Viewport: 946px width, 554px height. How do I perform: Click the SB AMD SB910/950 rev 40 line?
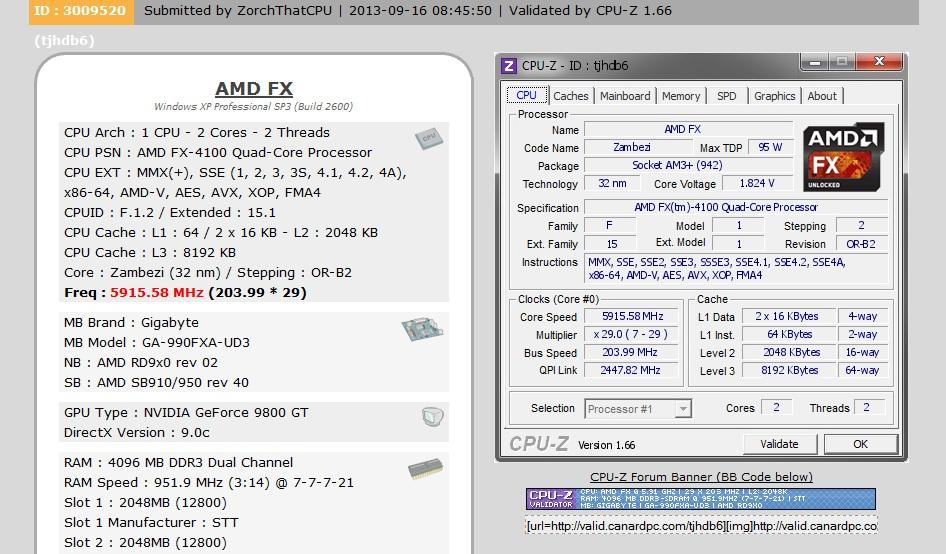point(156,383)
